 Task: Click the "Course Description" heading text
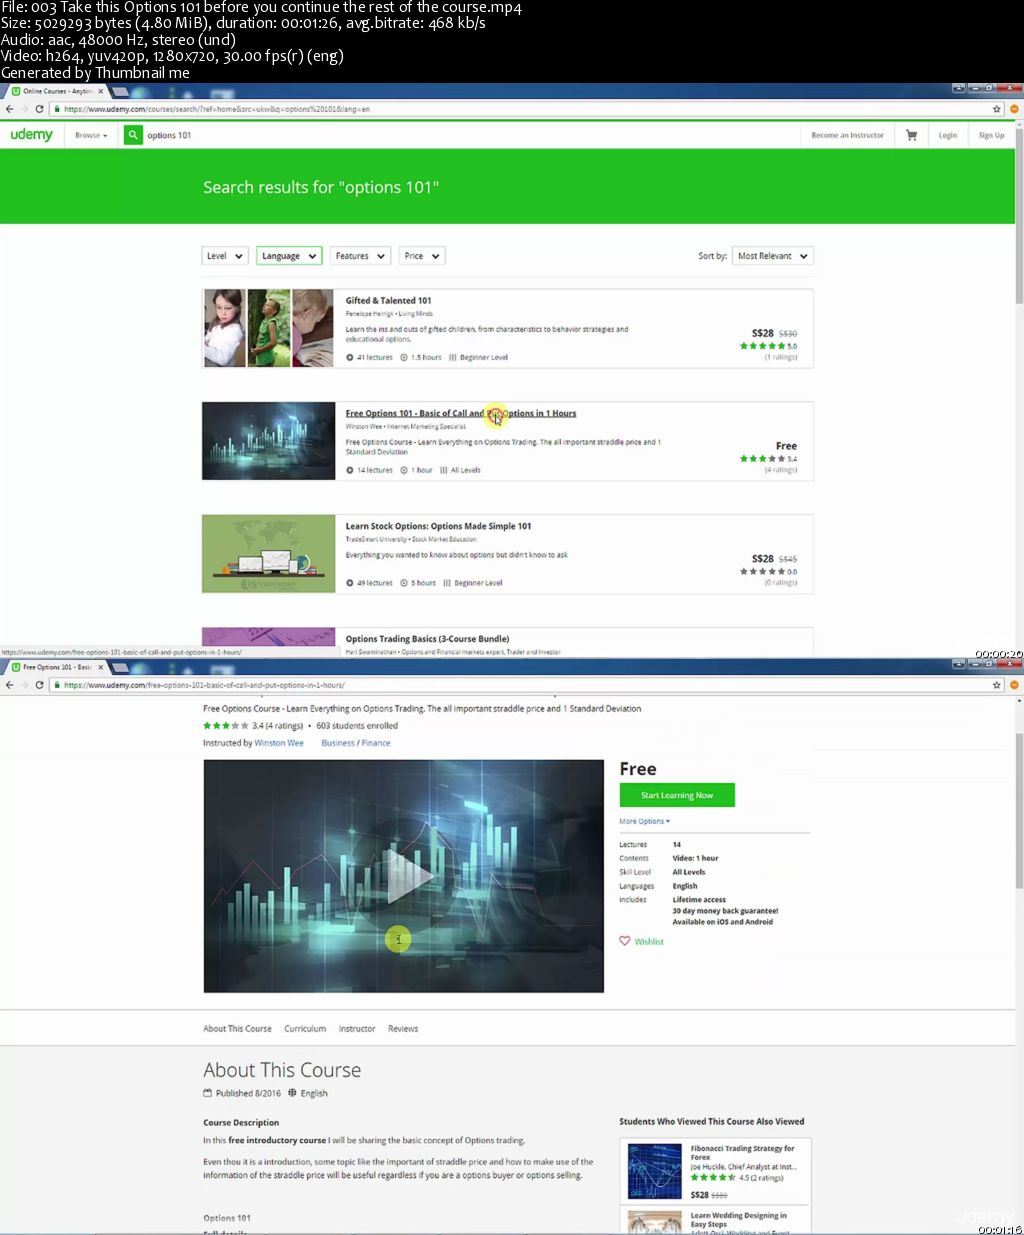241,1123
